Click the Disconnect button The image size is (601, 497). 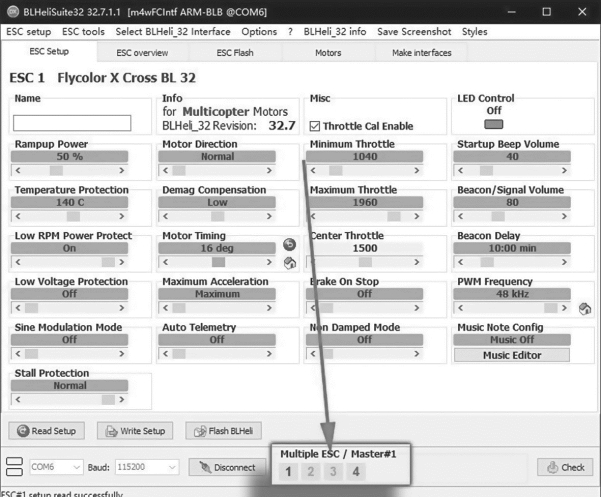click(227, 467)
